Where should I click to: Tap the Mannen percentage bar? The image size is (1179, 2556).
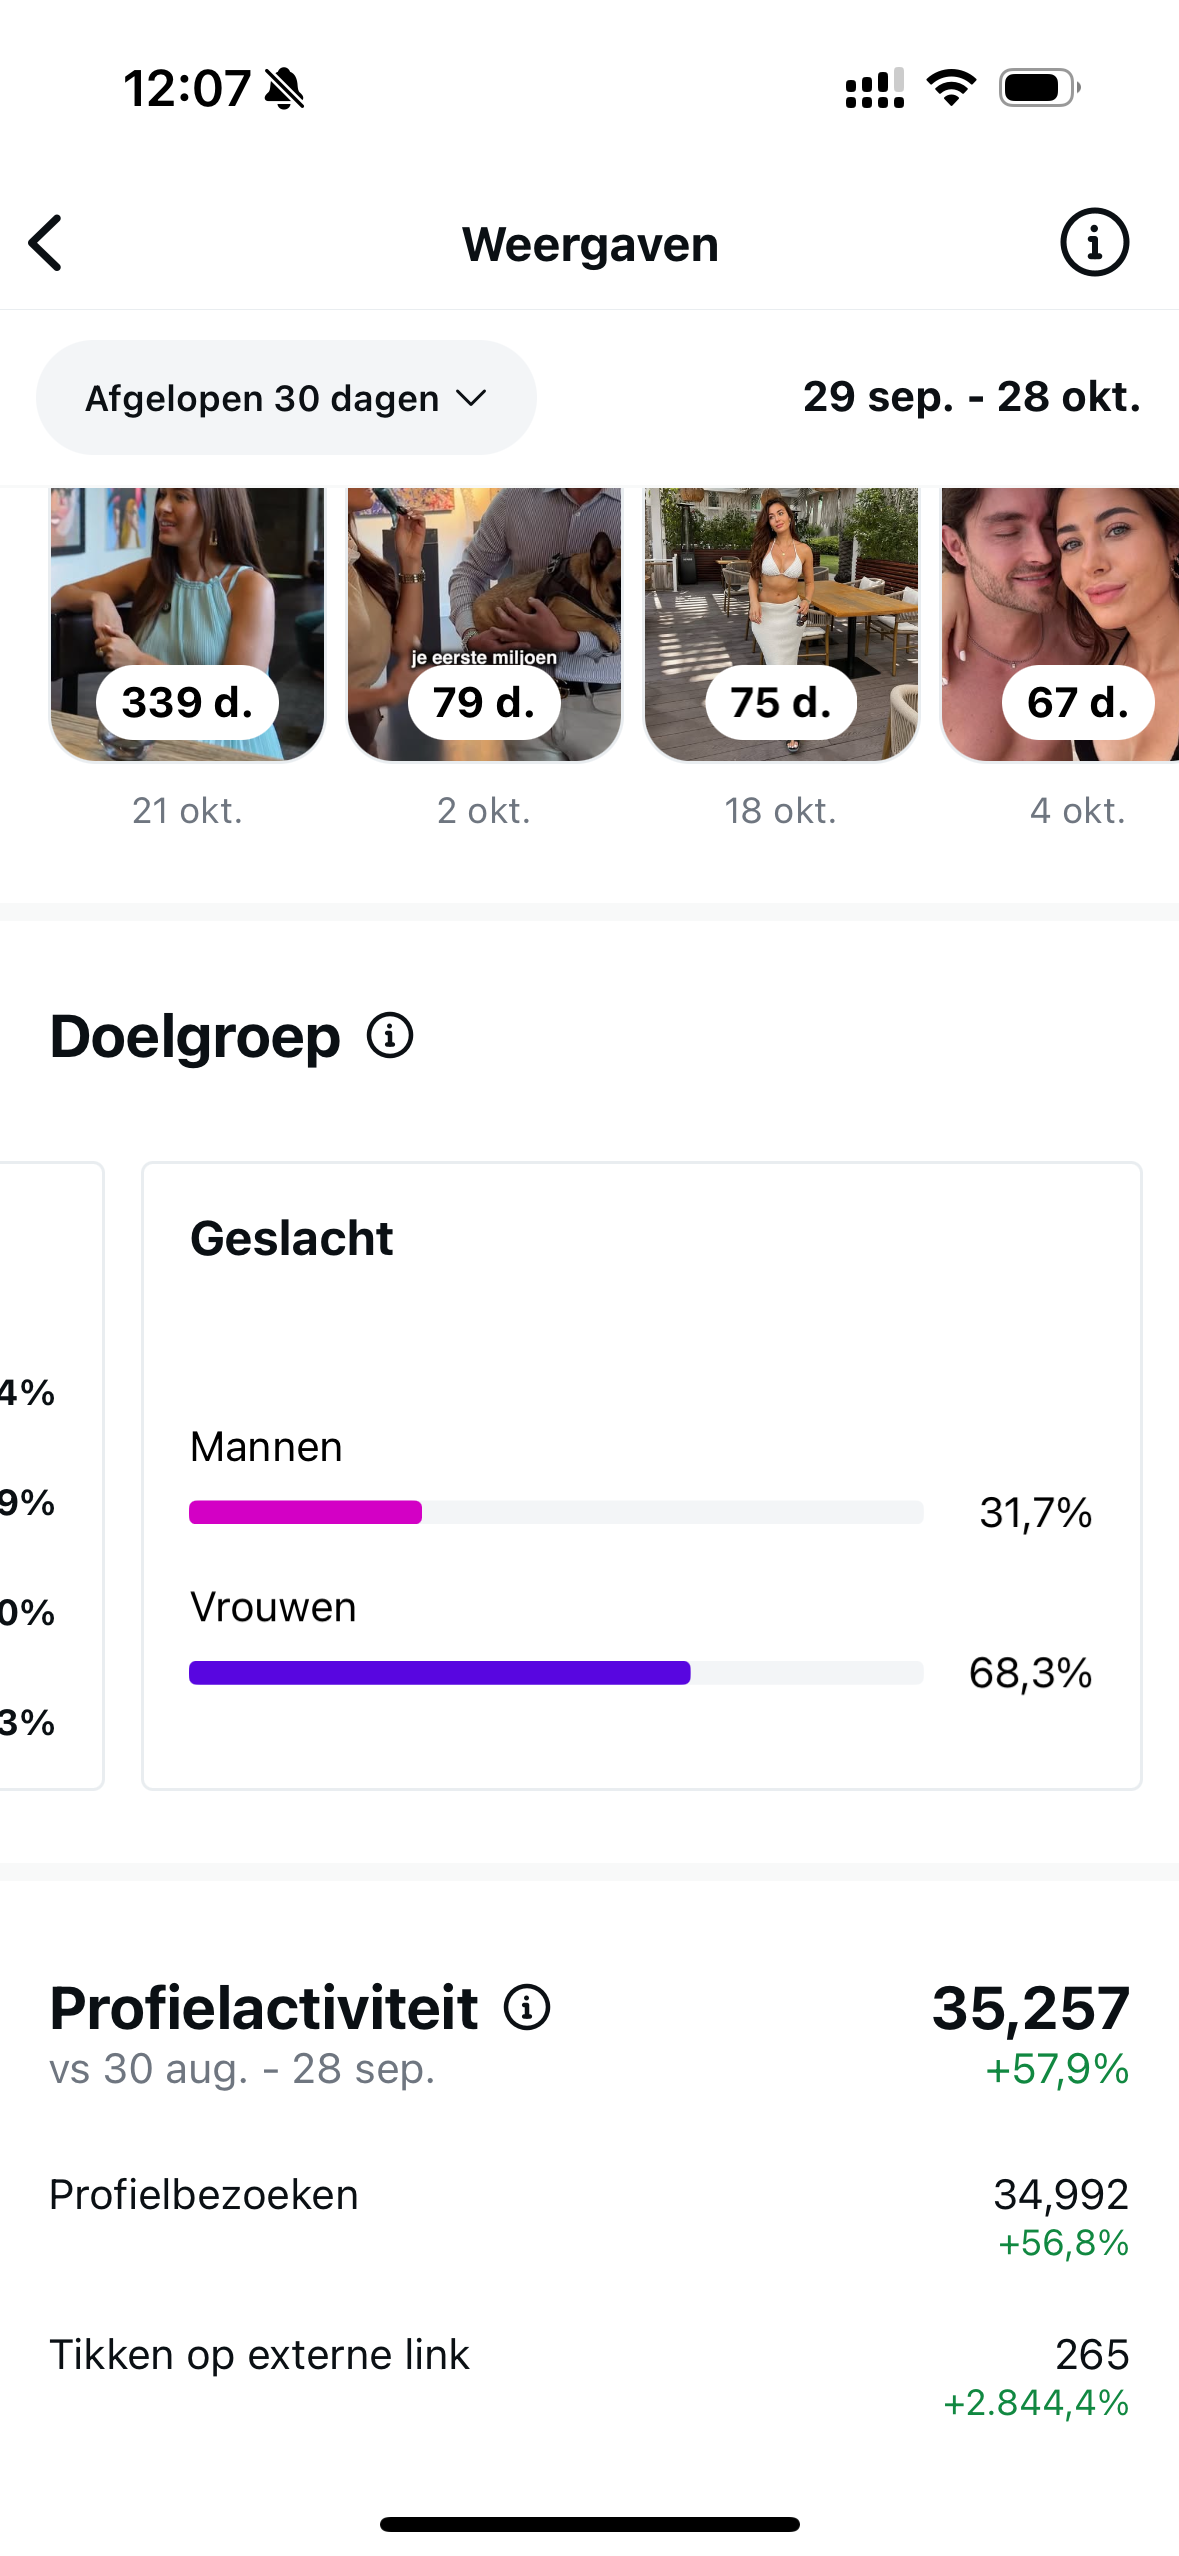(556, 1512)
